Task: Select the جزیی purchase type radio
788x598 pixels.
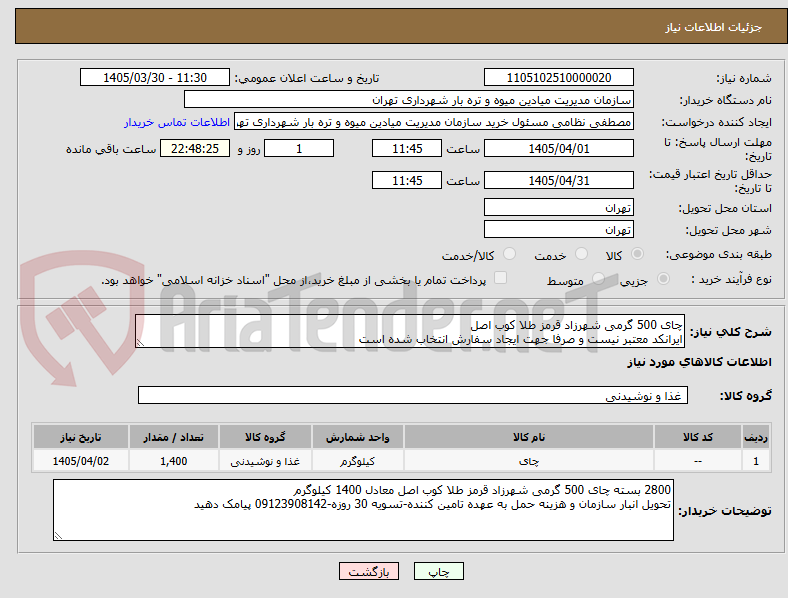Action: (x=663, y=278)
